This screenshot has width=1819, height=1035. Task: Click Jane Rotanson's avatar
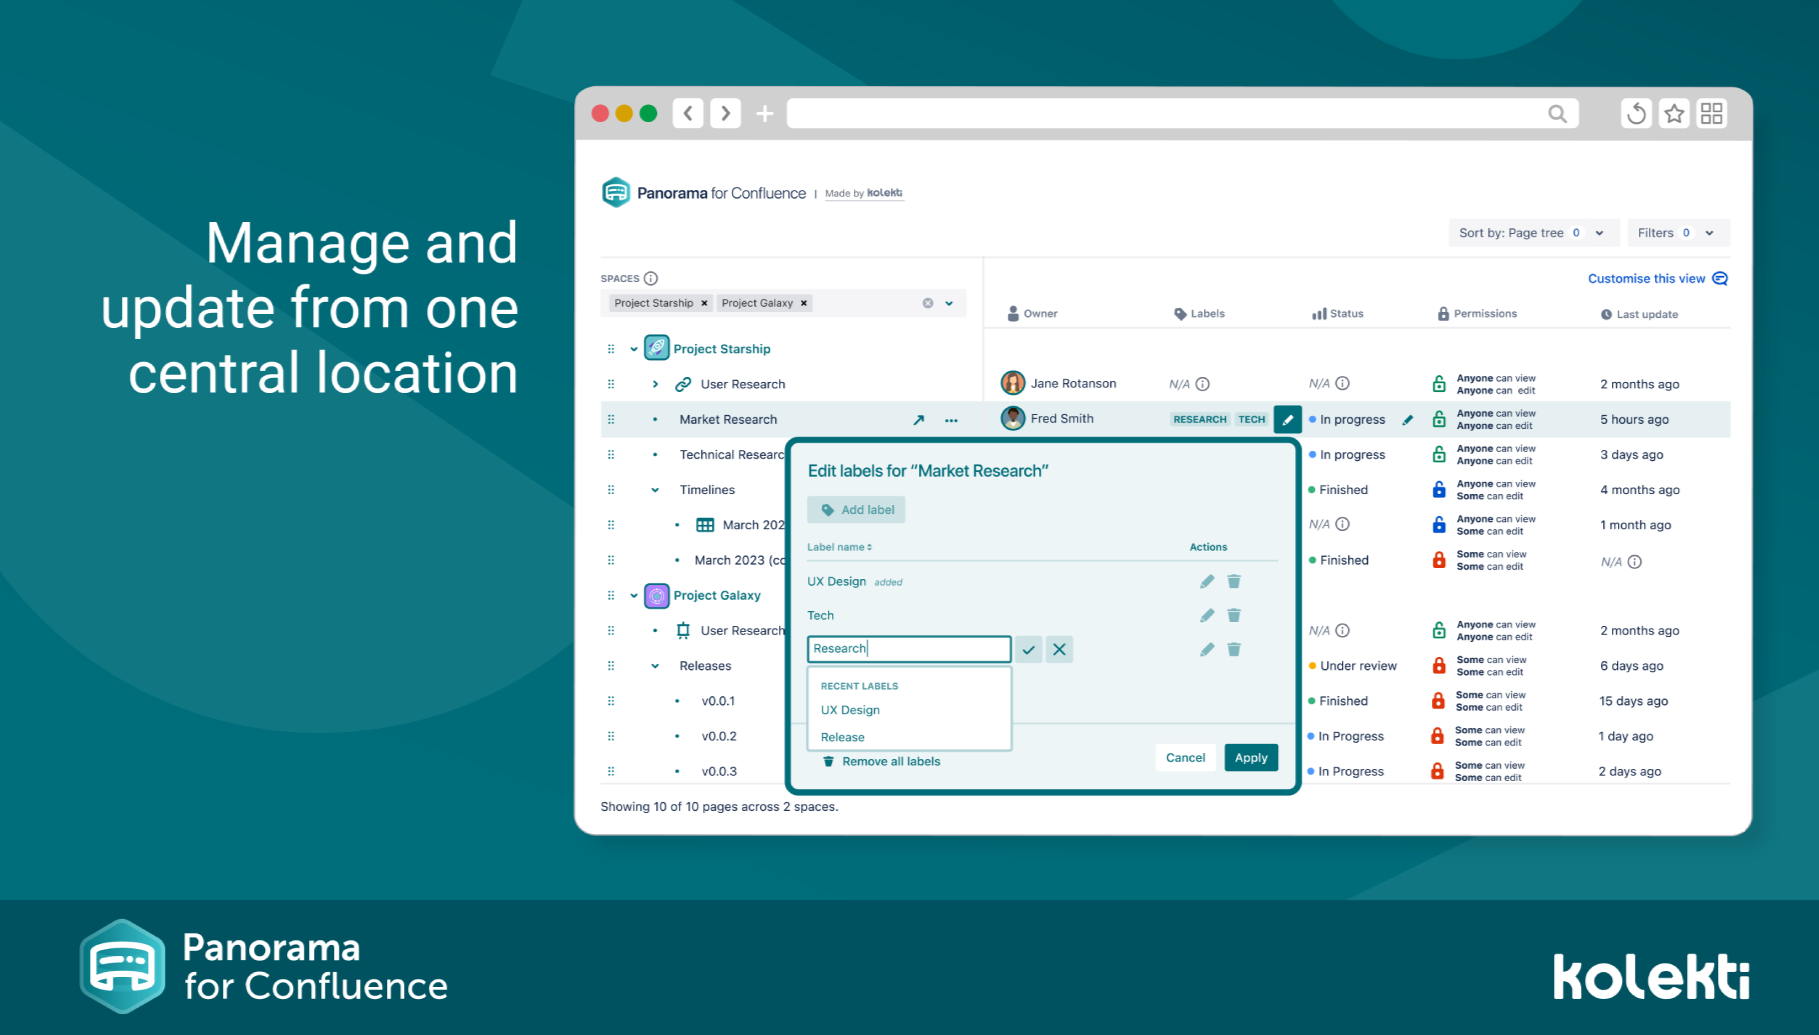1013,383
